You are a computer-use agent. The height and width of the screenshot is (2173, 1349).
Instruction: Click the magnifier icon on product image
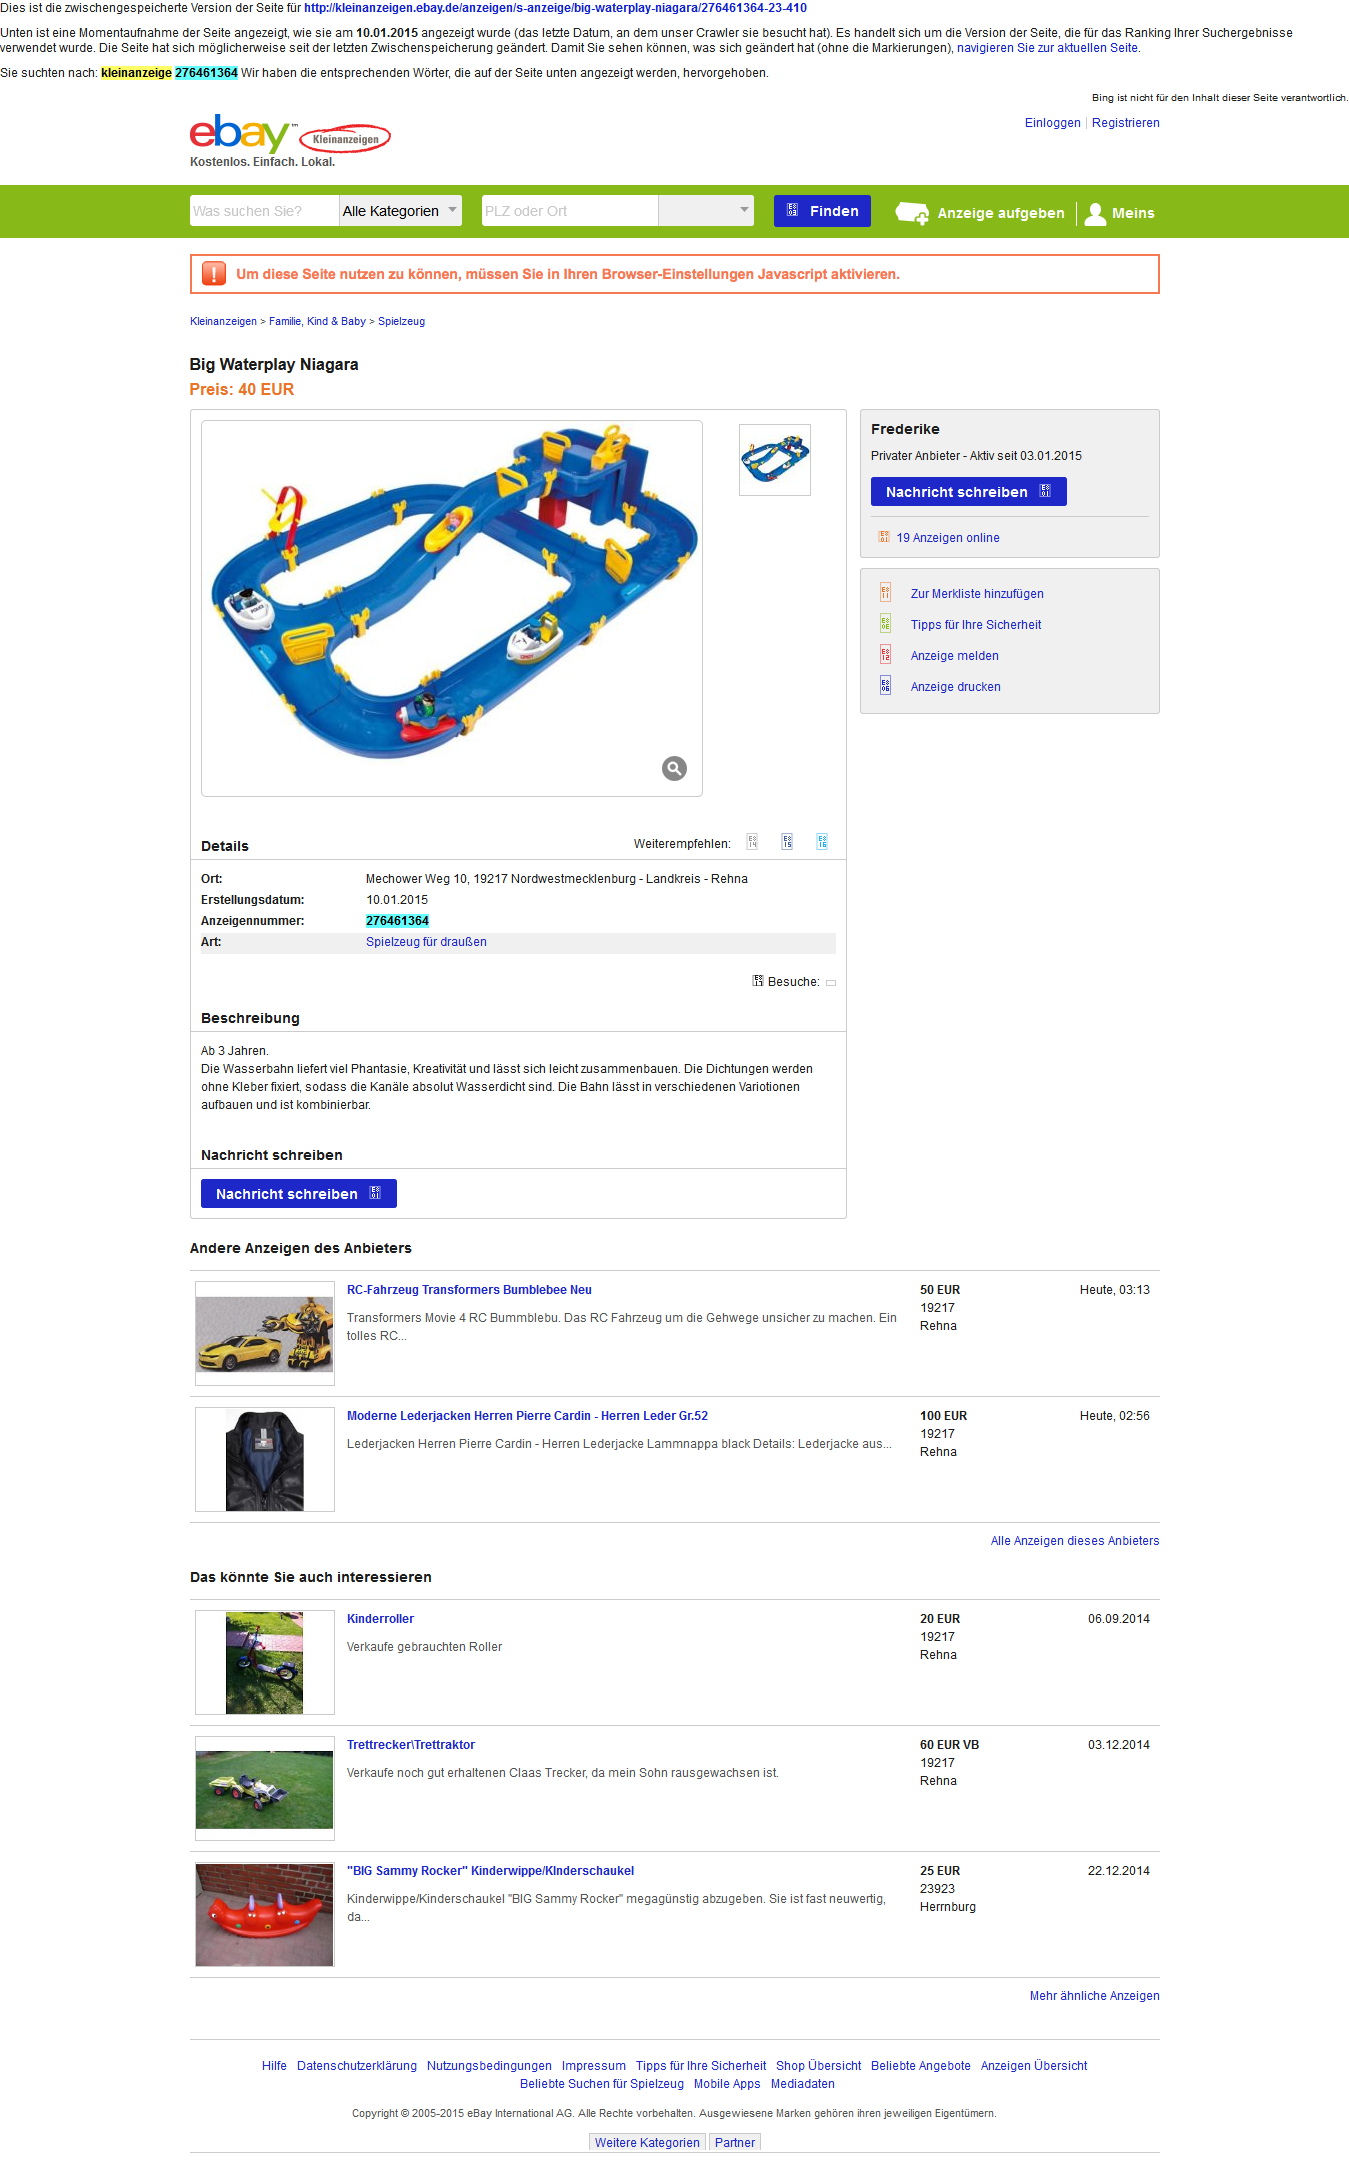[x=674, y=768]
